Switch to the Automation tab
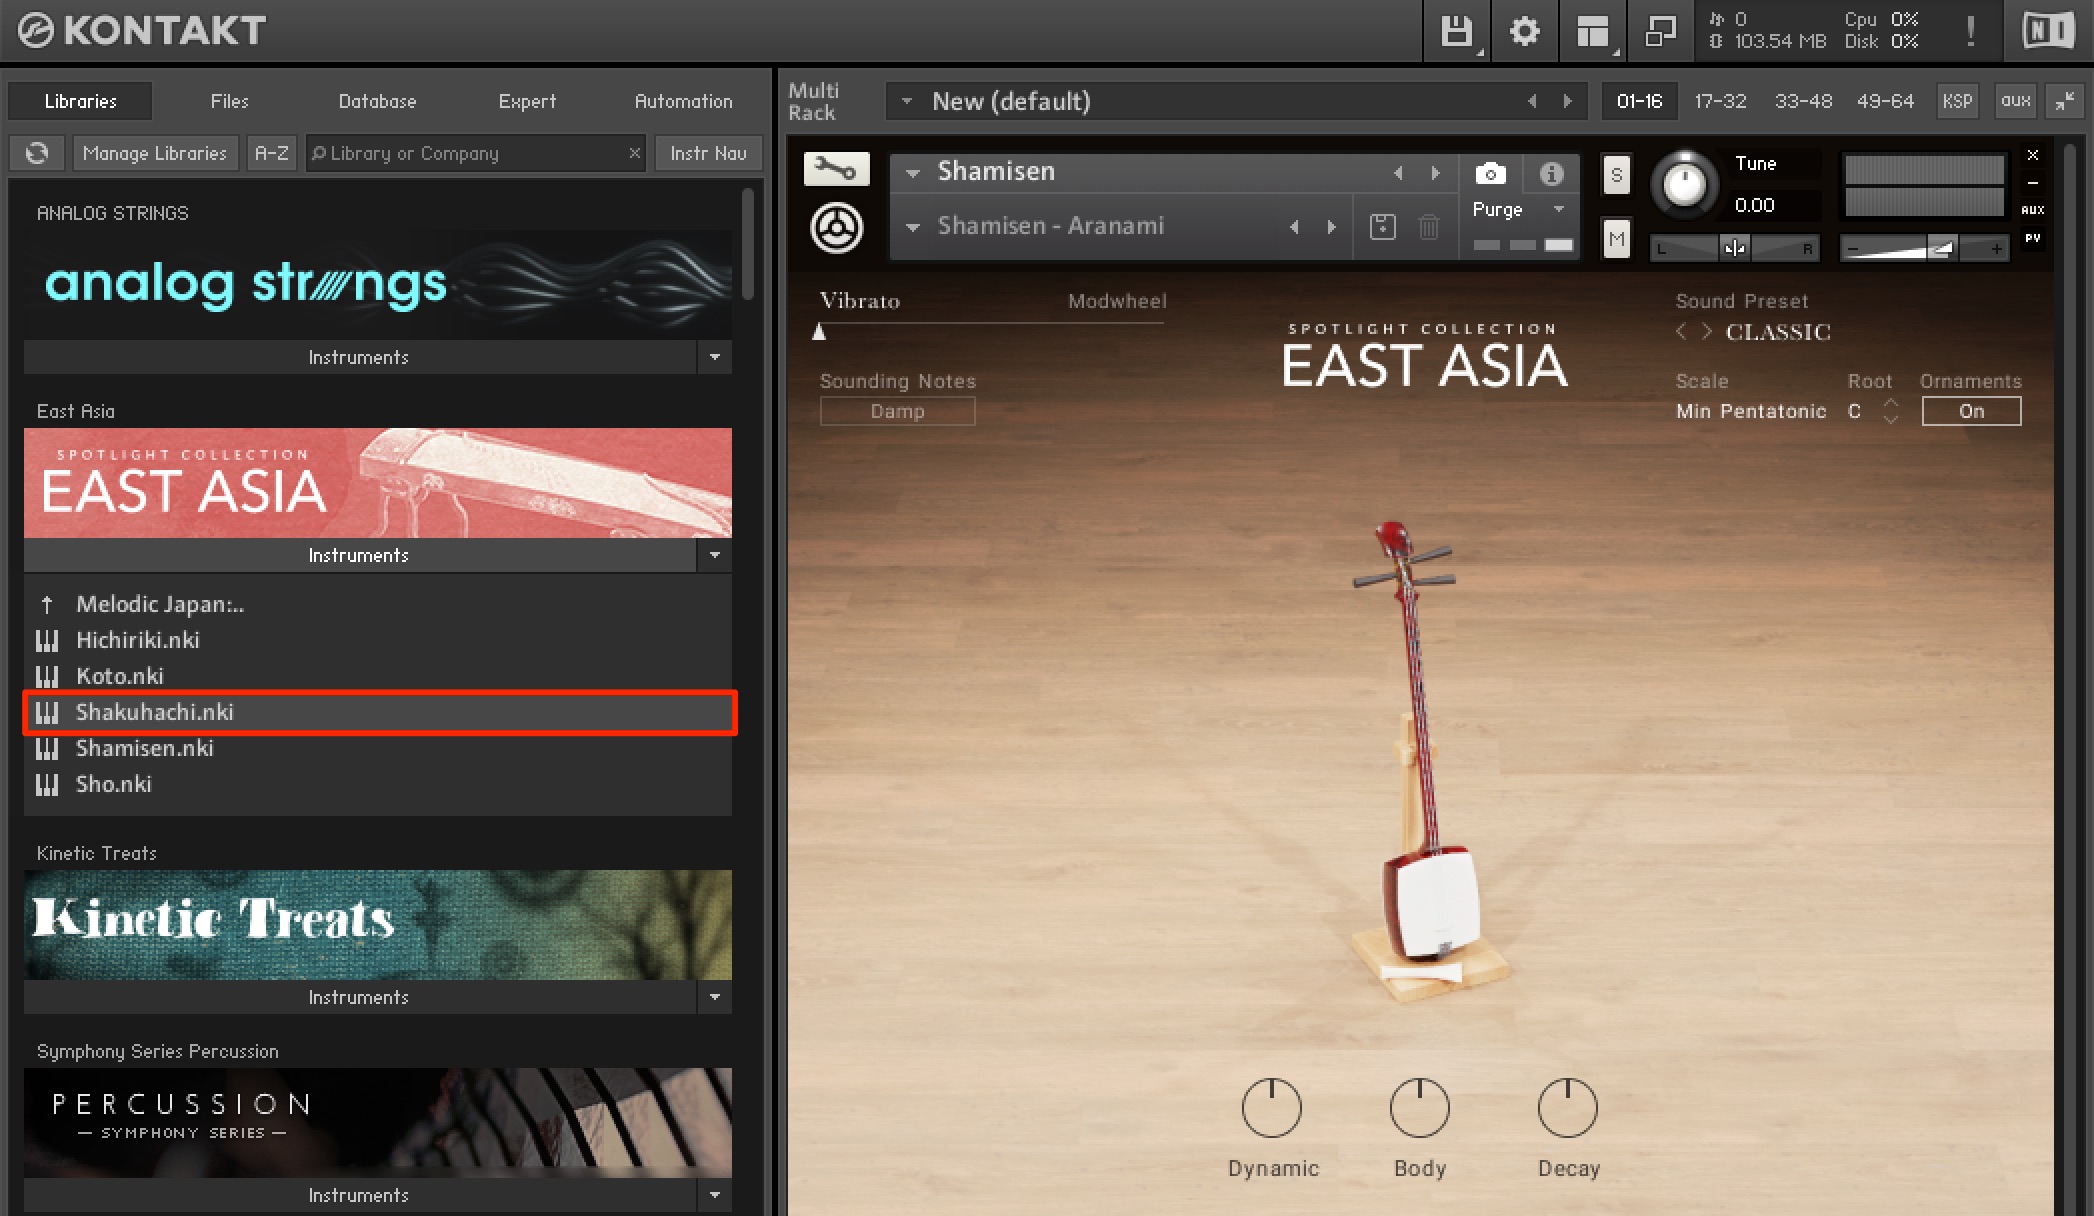The image size is (2094, 1216). click(683, 101)
